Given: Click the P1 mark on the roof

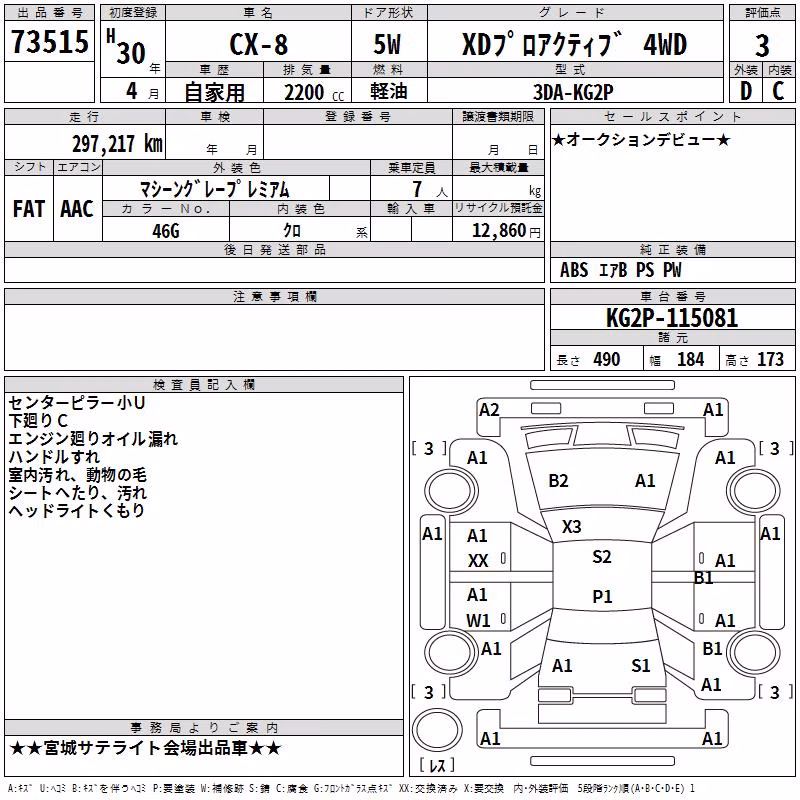Looking at the screenshot, I should pyautogui.click(x=602, y=596).
